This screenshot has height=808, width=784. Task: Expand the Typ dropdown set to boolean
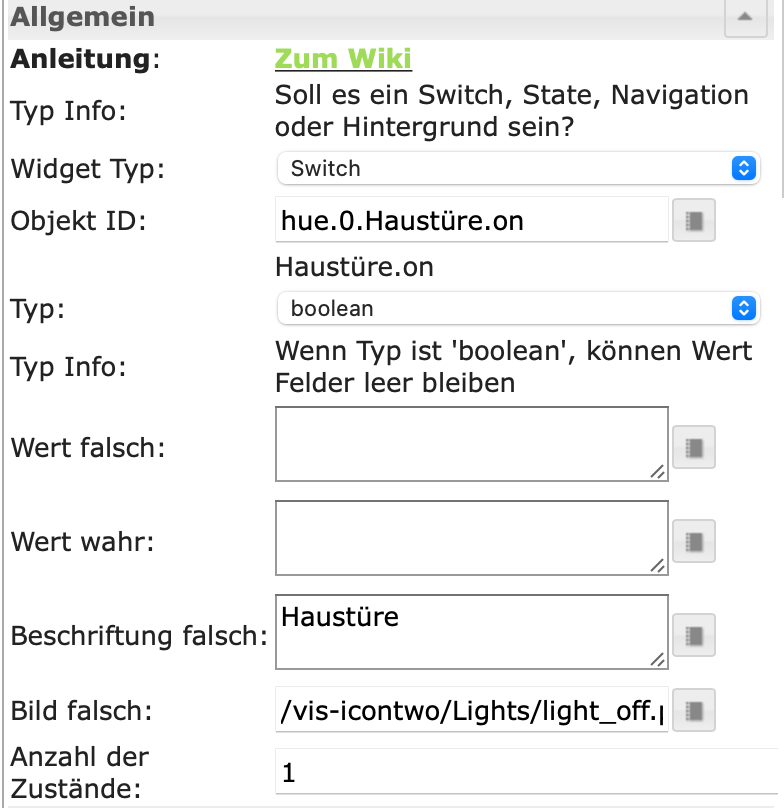point(518,309)
